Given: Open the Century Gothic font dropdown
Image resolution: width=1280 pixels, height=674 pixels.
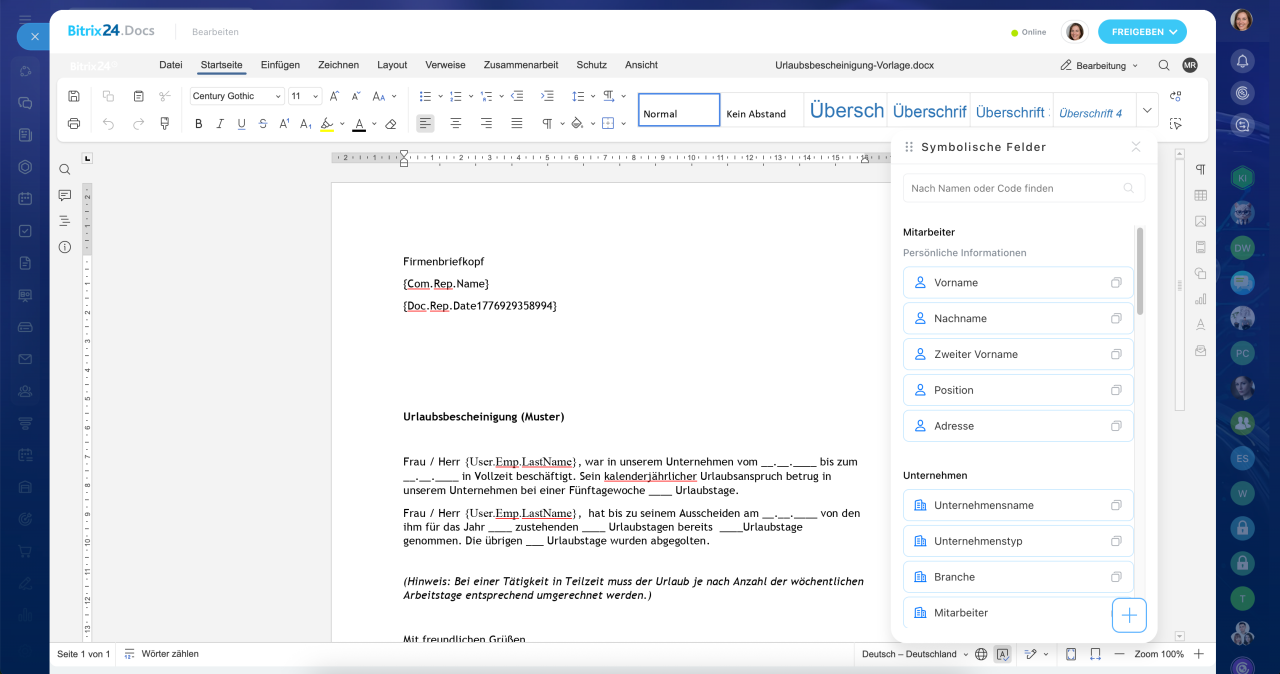Looking at the screenshot, I should [237, 96].
